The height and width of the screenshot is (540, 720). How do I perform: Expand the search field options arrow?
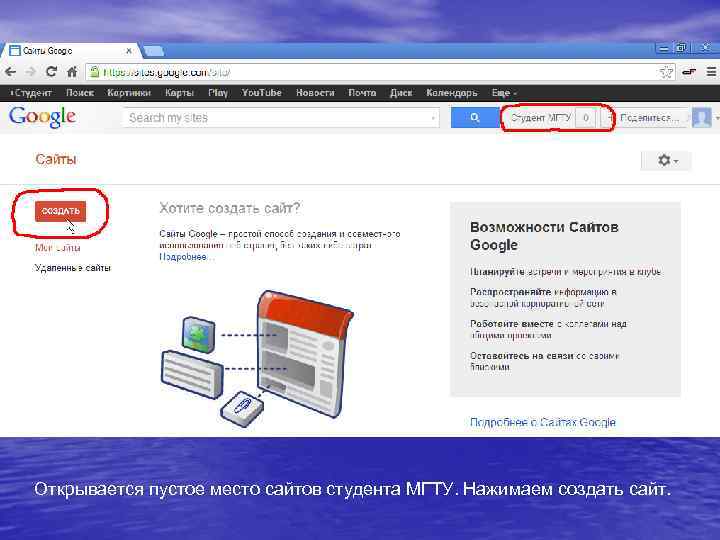[433, 118]
